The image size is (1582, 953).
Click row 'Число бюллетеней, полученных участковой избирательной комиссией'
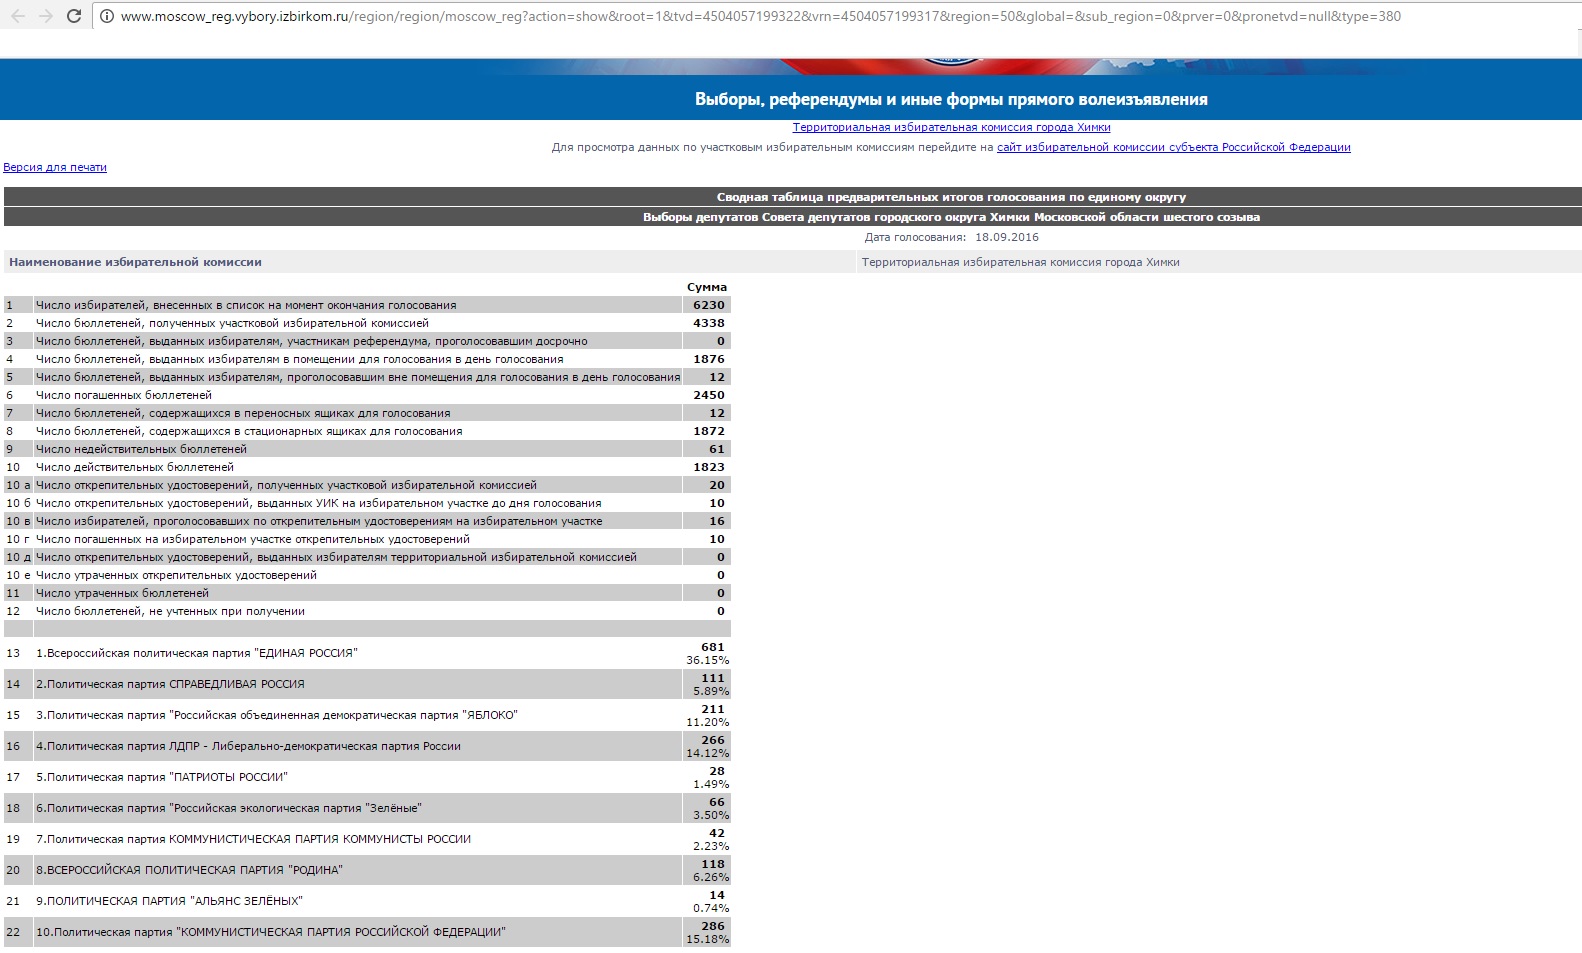click(232, 323)
